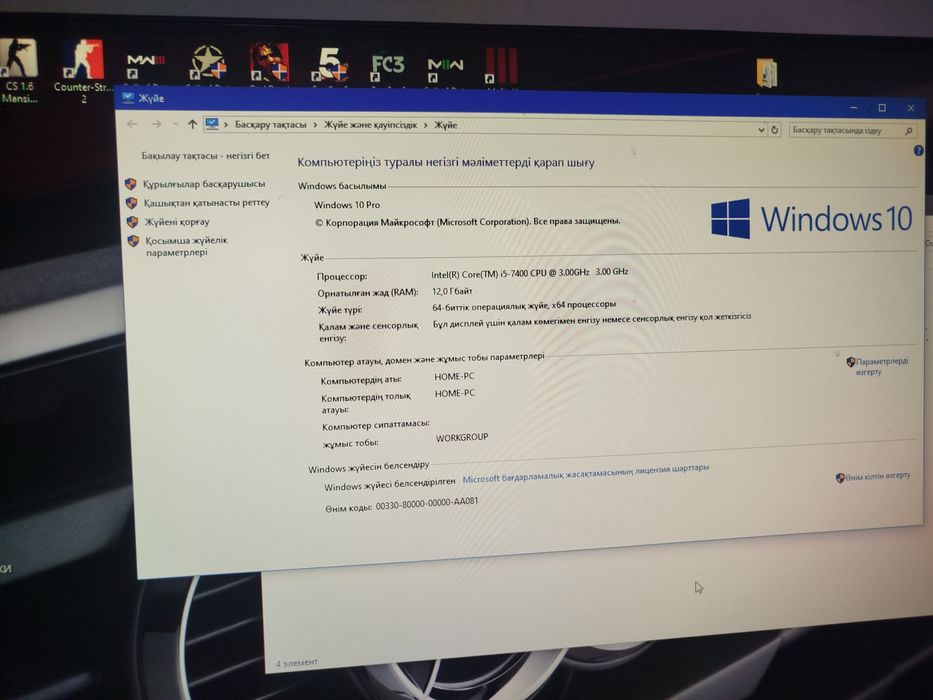Open the Far Cry 5 shortcut icon
This screenshot has height=700, width=933.
(x=329, y=64)
